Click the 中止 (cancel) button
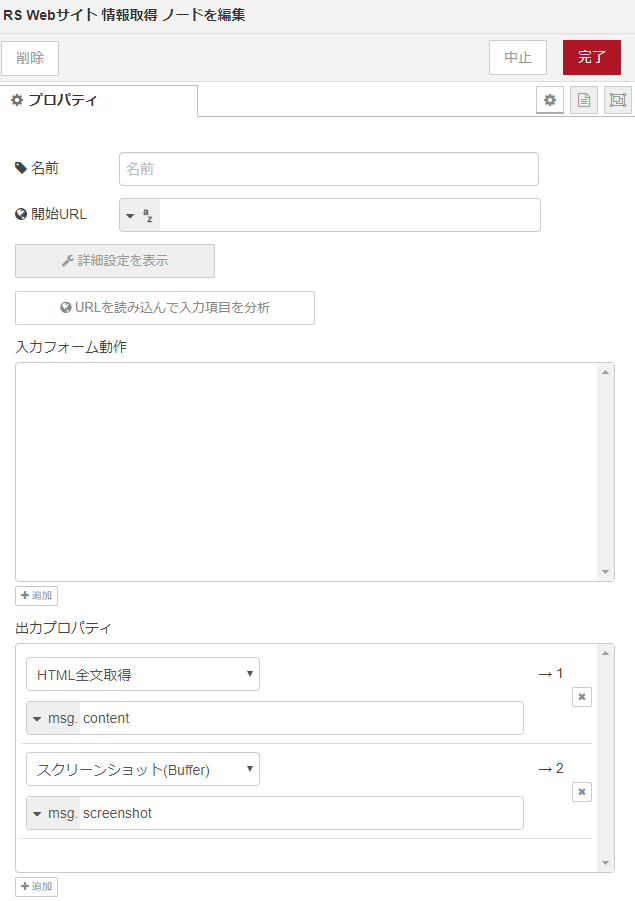This screenshot has height=901, width=635. click(518, 57)
